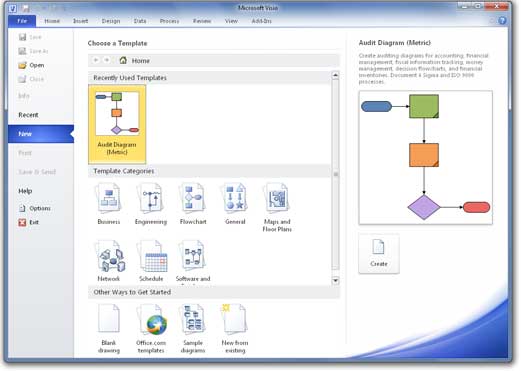Open the General template category
Viewport: 521px width, 371px height.
tap(235, 204)
